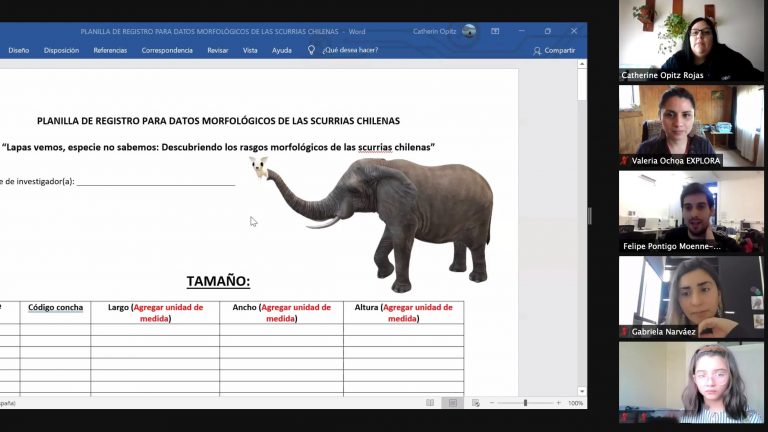The image size is (768, 432).
Task: Click the divider handle between share and videos
Action: (x=590, y=216)
